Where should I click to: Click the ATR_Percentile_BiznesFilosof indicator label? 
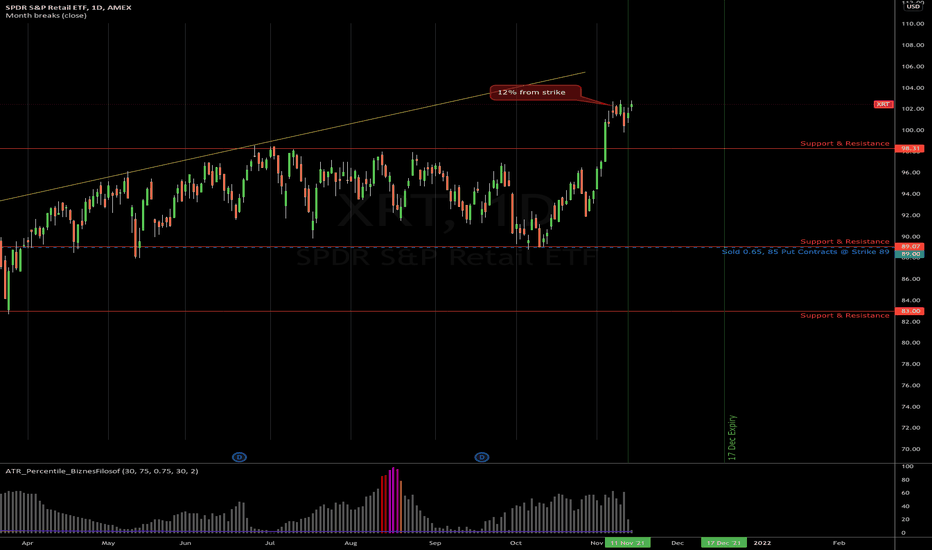pyautogui.click(x=102, y=471)
